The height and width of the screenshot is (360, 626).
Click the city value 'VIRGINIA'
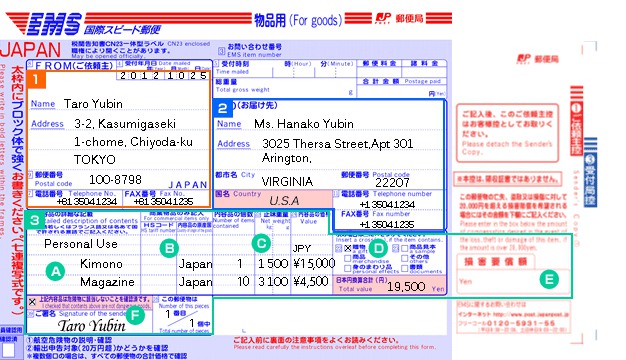coord(287,182)
